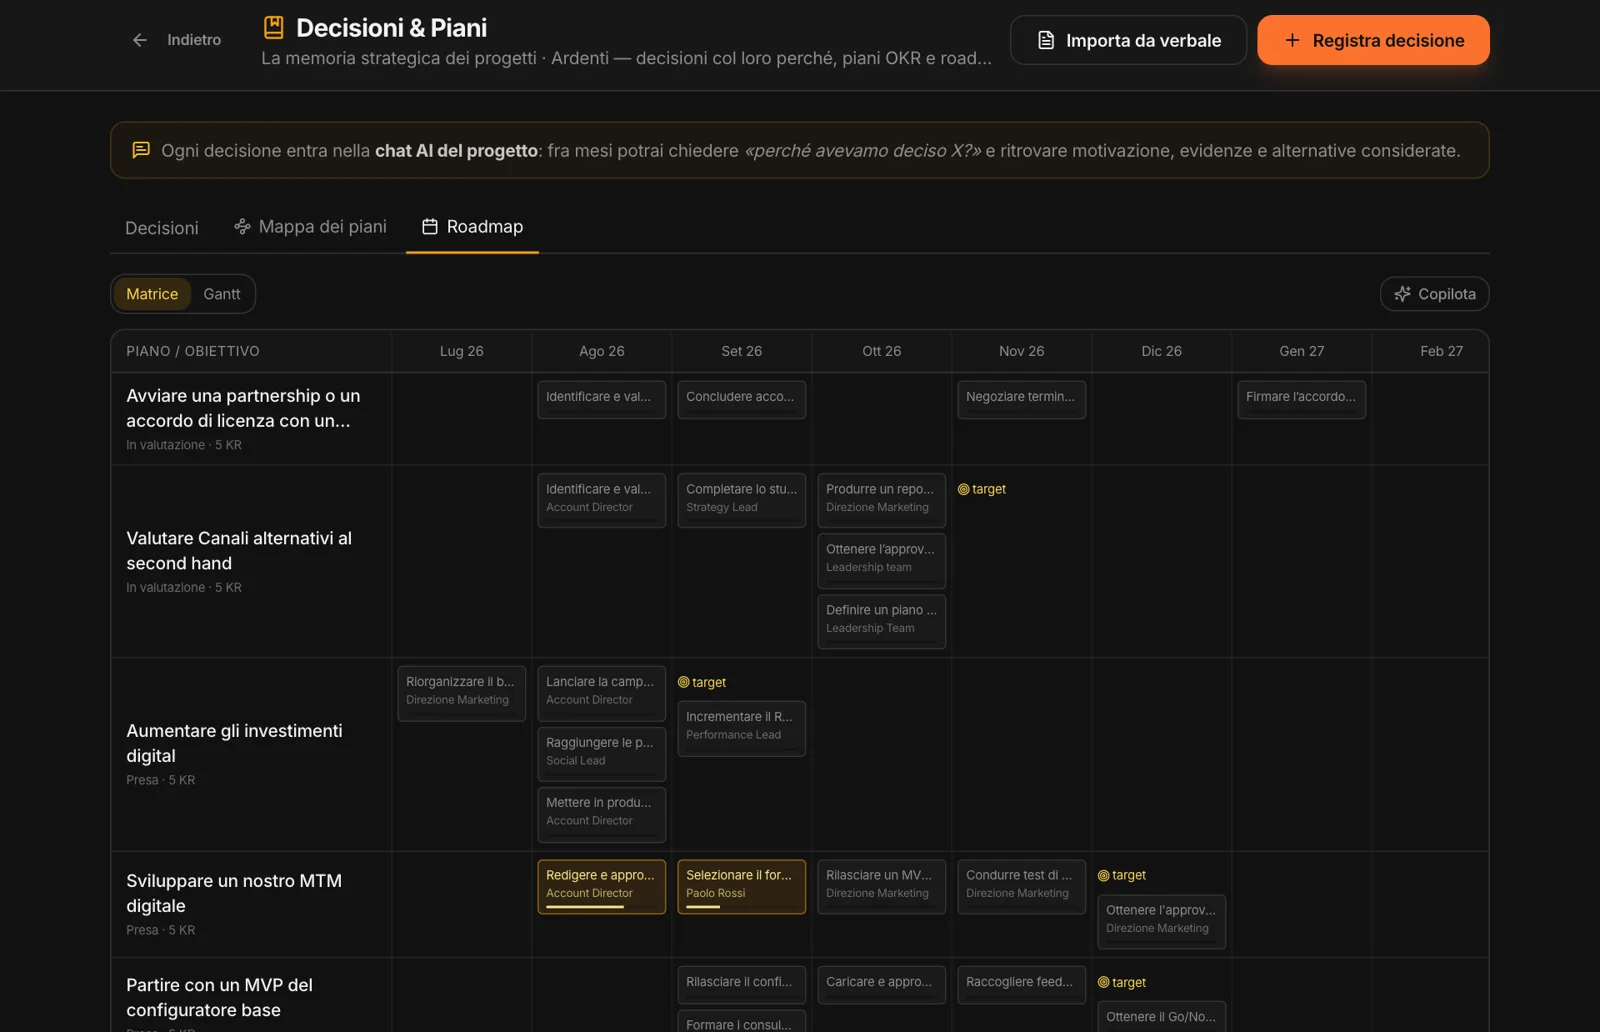Open Mettere in produ... card
Screen dimensions: 1600x1032
pyautogui.click(x=601, y=814)
